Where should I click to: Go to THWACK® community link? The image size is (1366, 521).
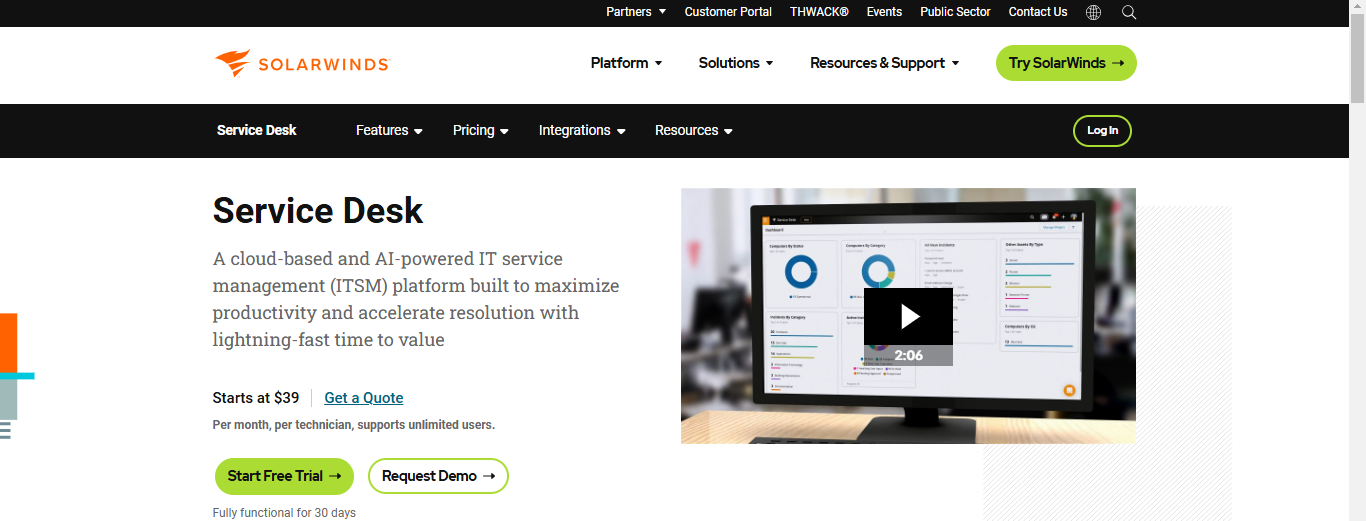(x=819, y=12)
